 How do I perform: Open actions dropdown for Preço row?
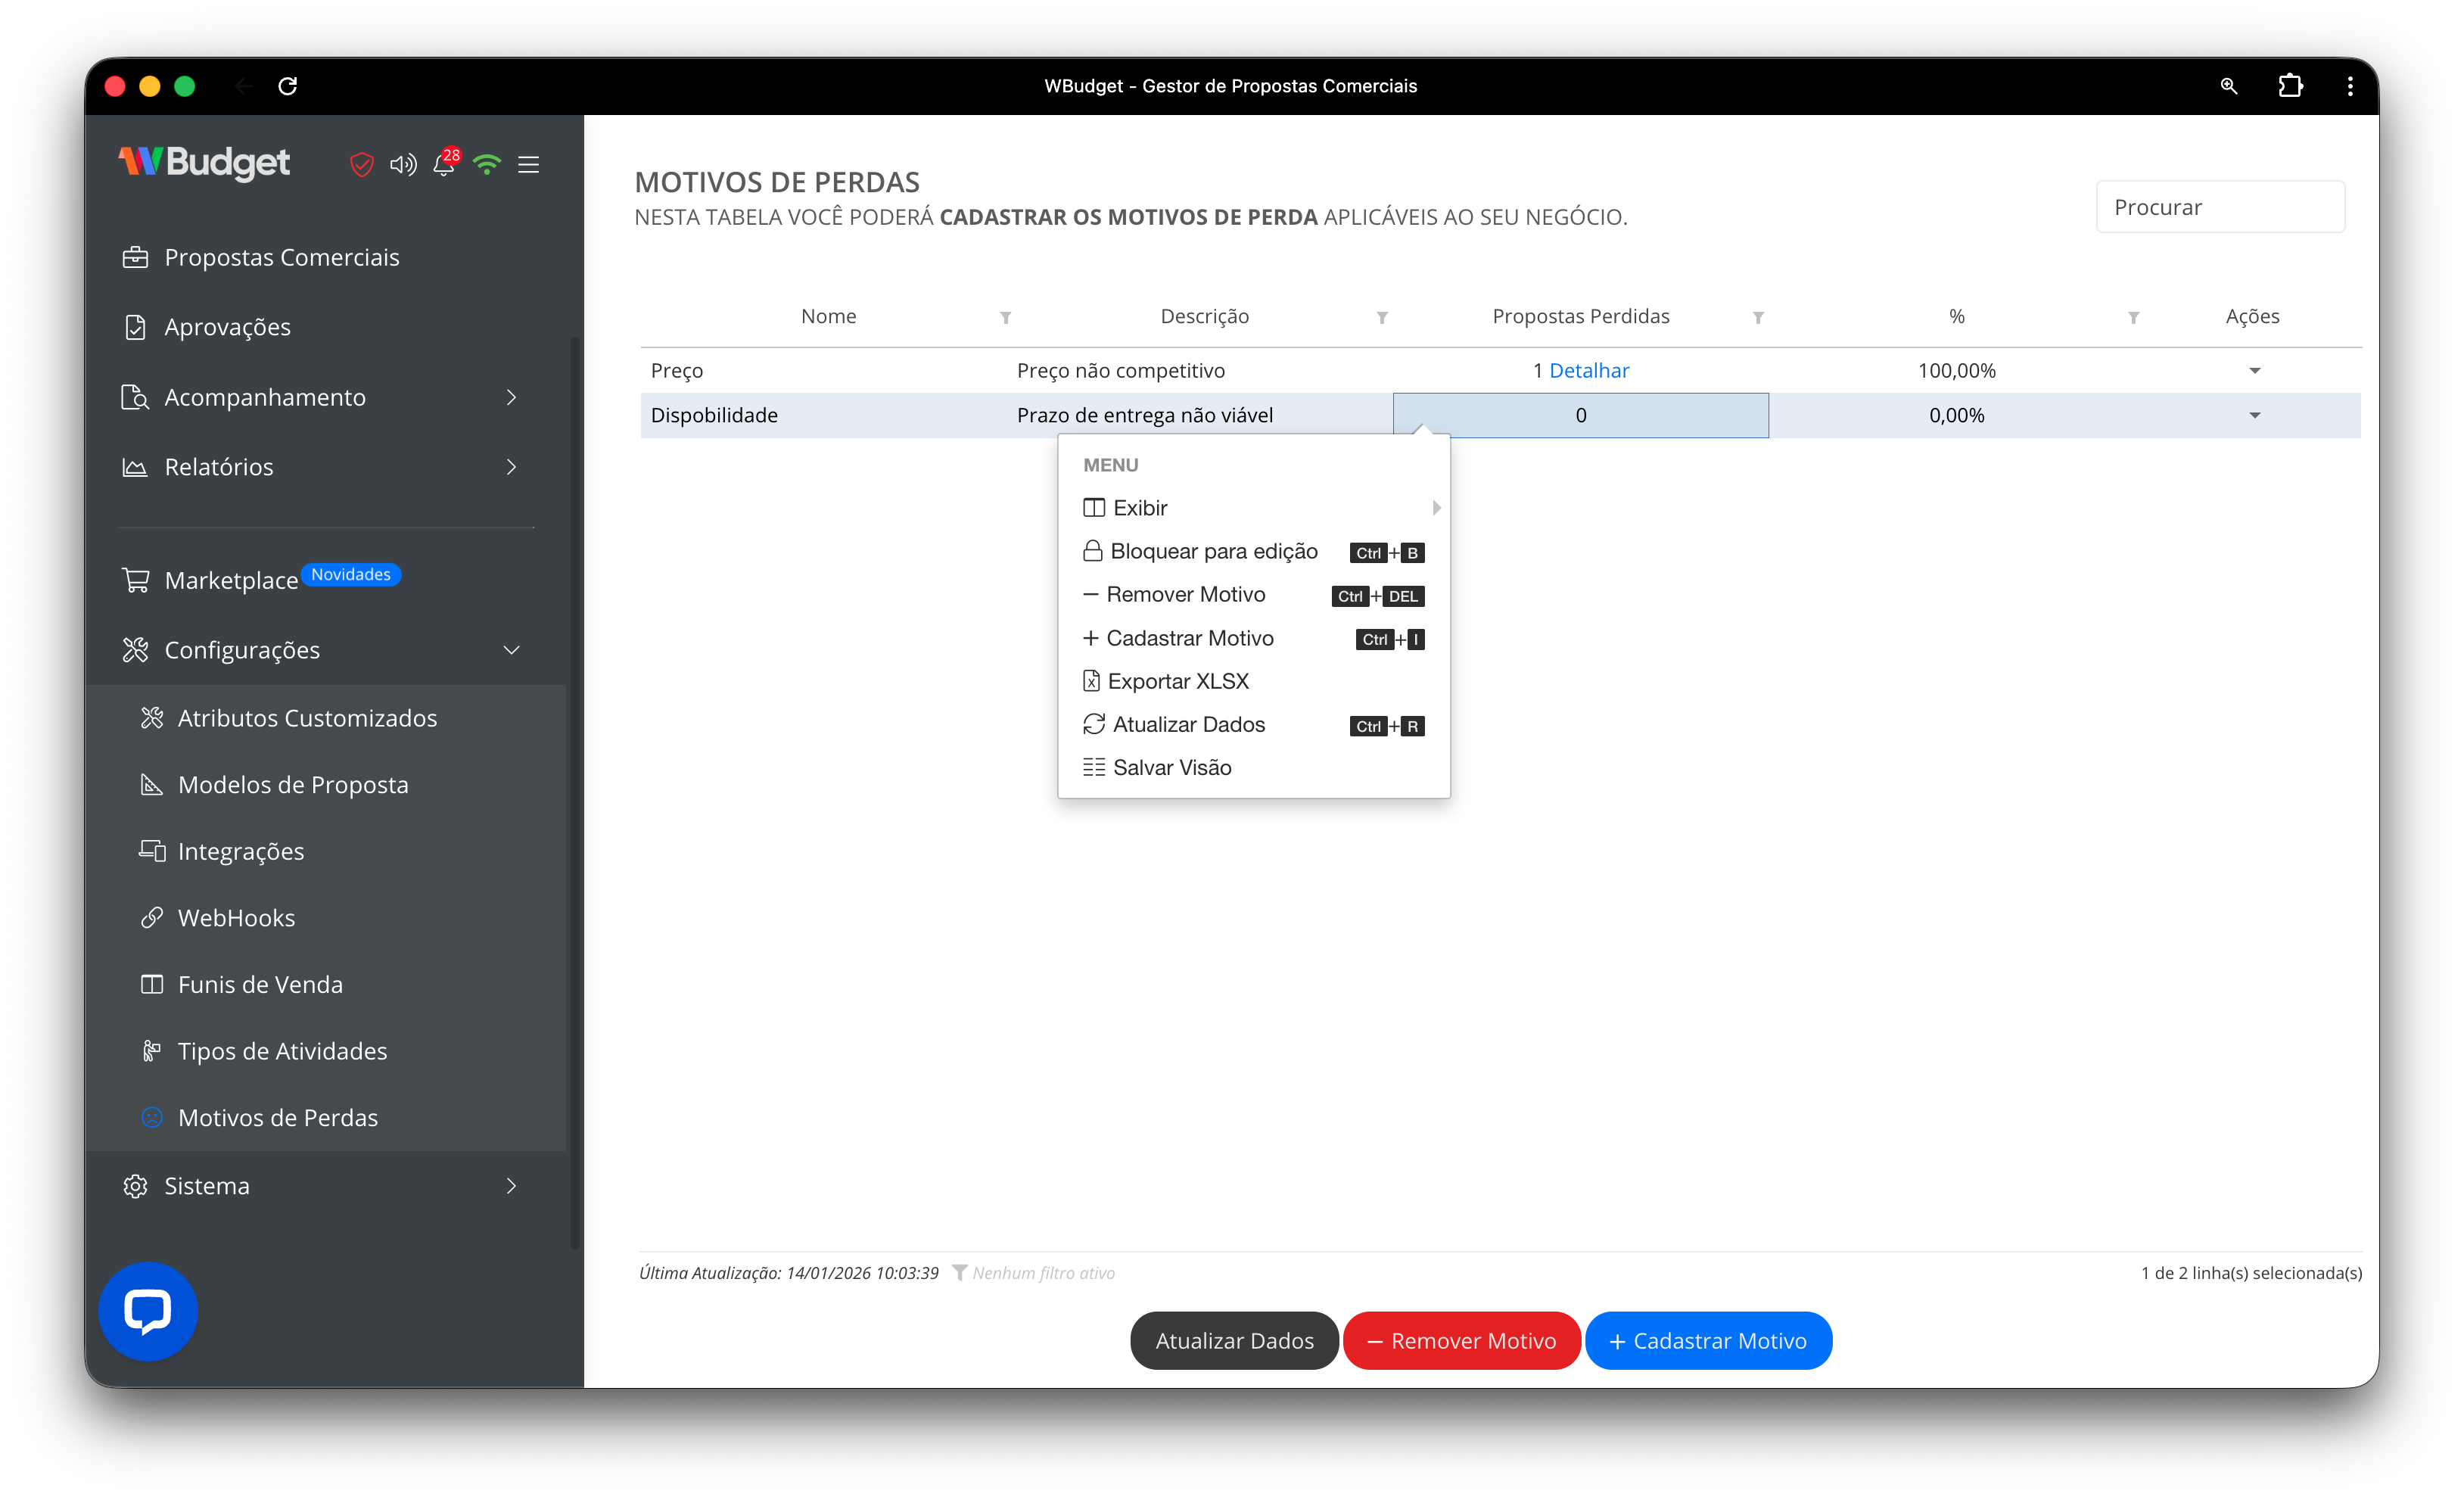pos(2255,371)
